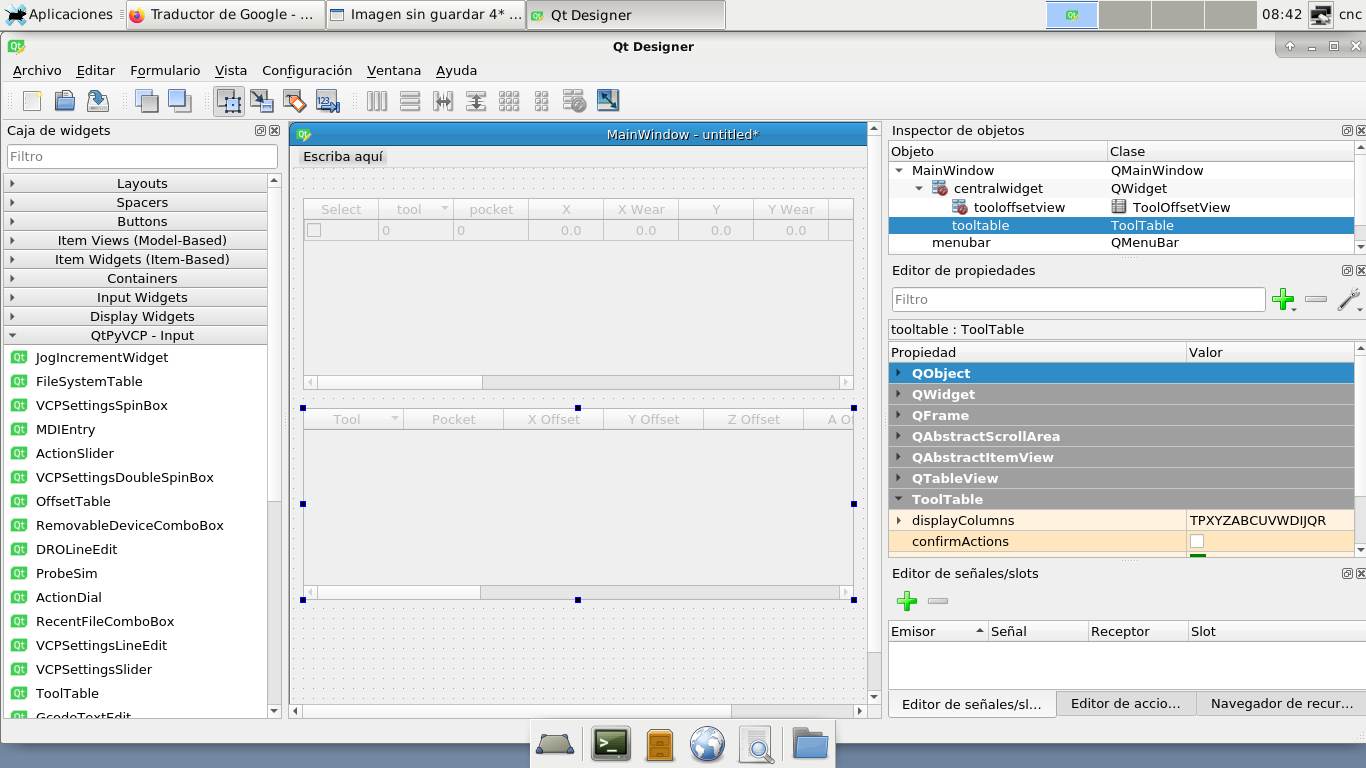Add dynamic property with green plus

(1283, 299)
